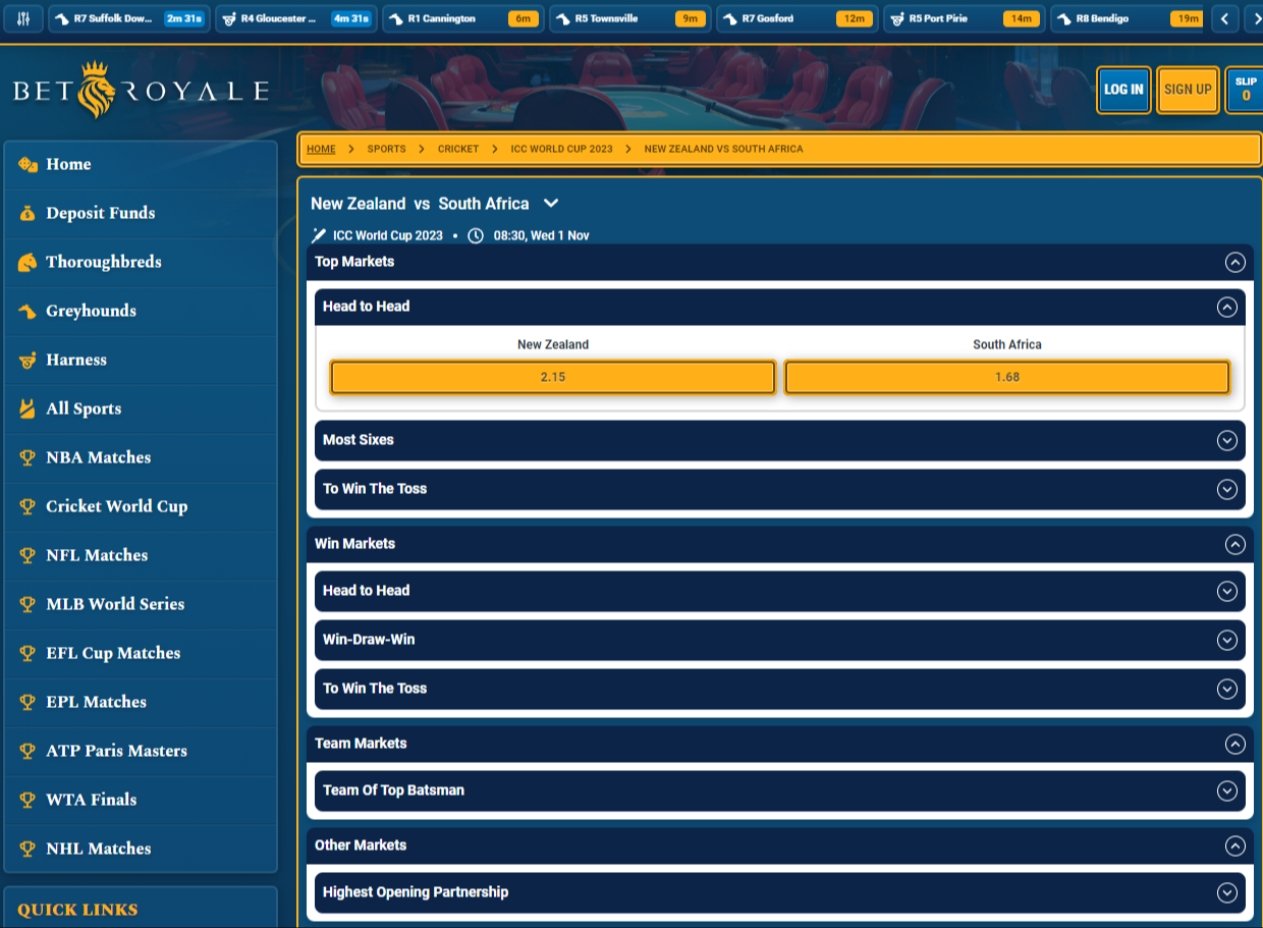Viewport: 1263px width, 928px height.
Task: Click the cricket bat icon beside ICC World Cup 2023
Action: coord(319,236)
